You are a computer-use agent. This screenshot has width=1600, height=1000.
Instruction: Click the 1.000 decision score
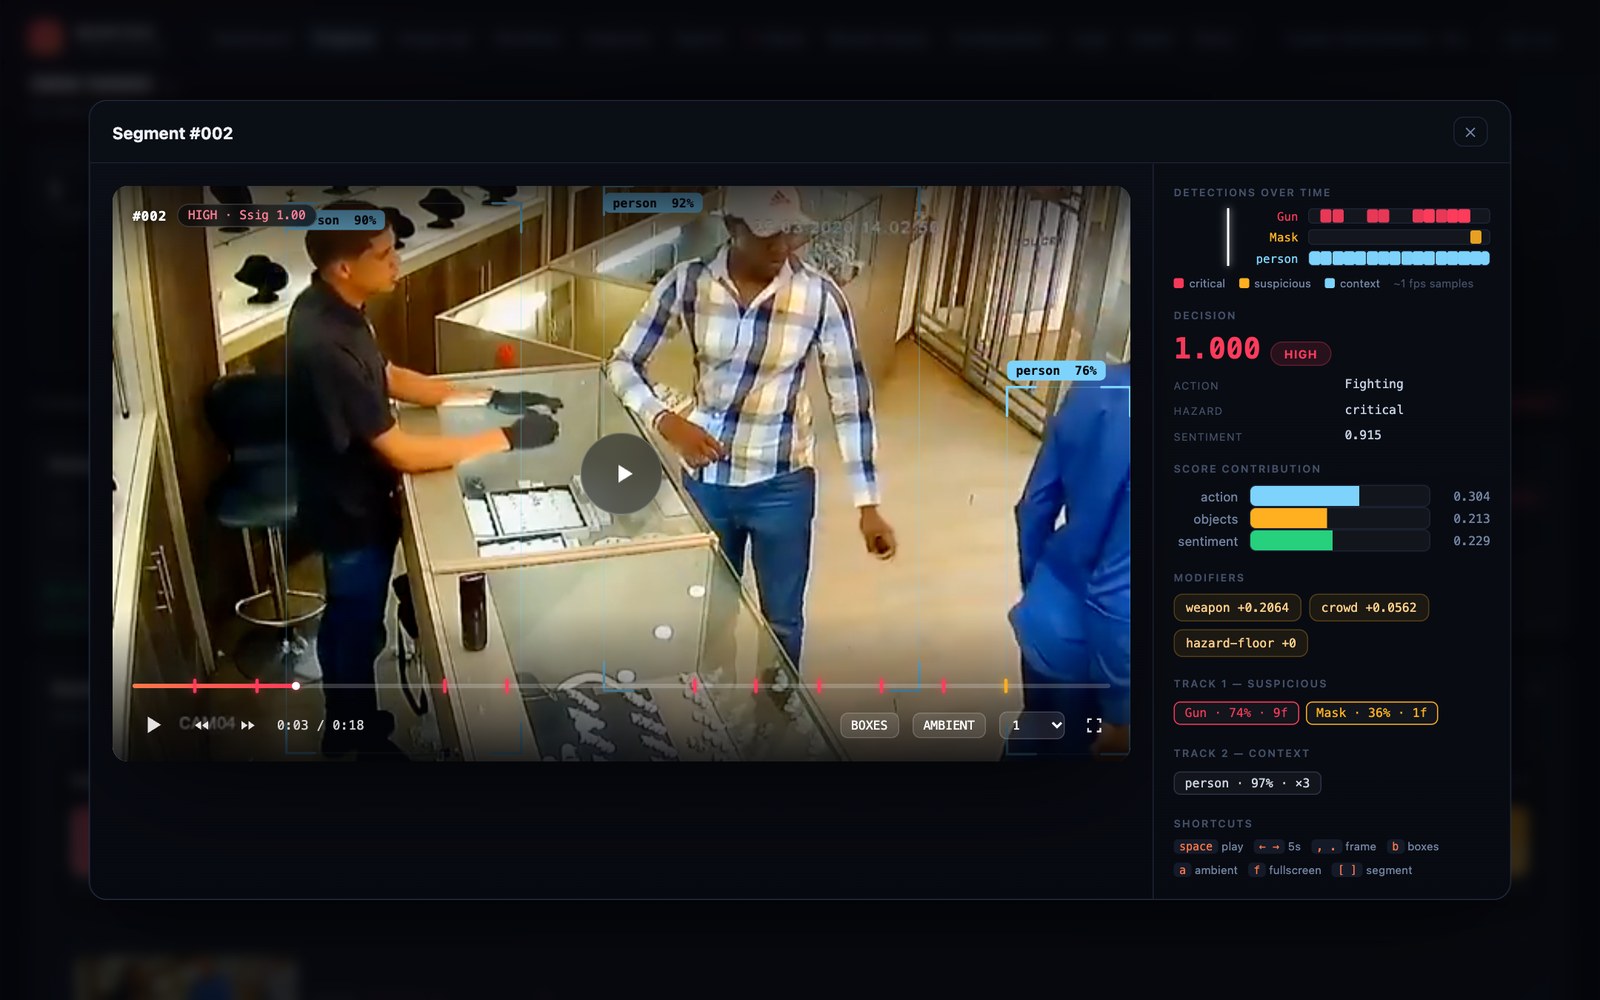click(1217, 349)
